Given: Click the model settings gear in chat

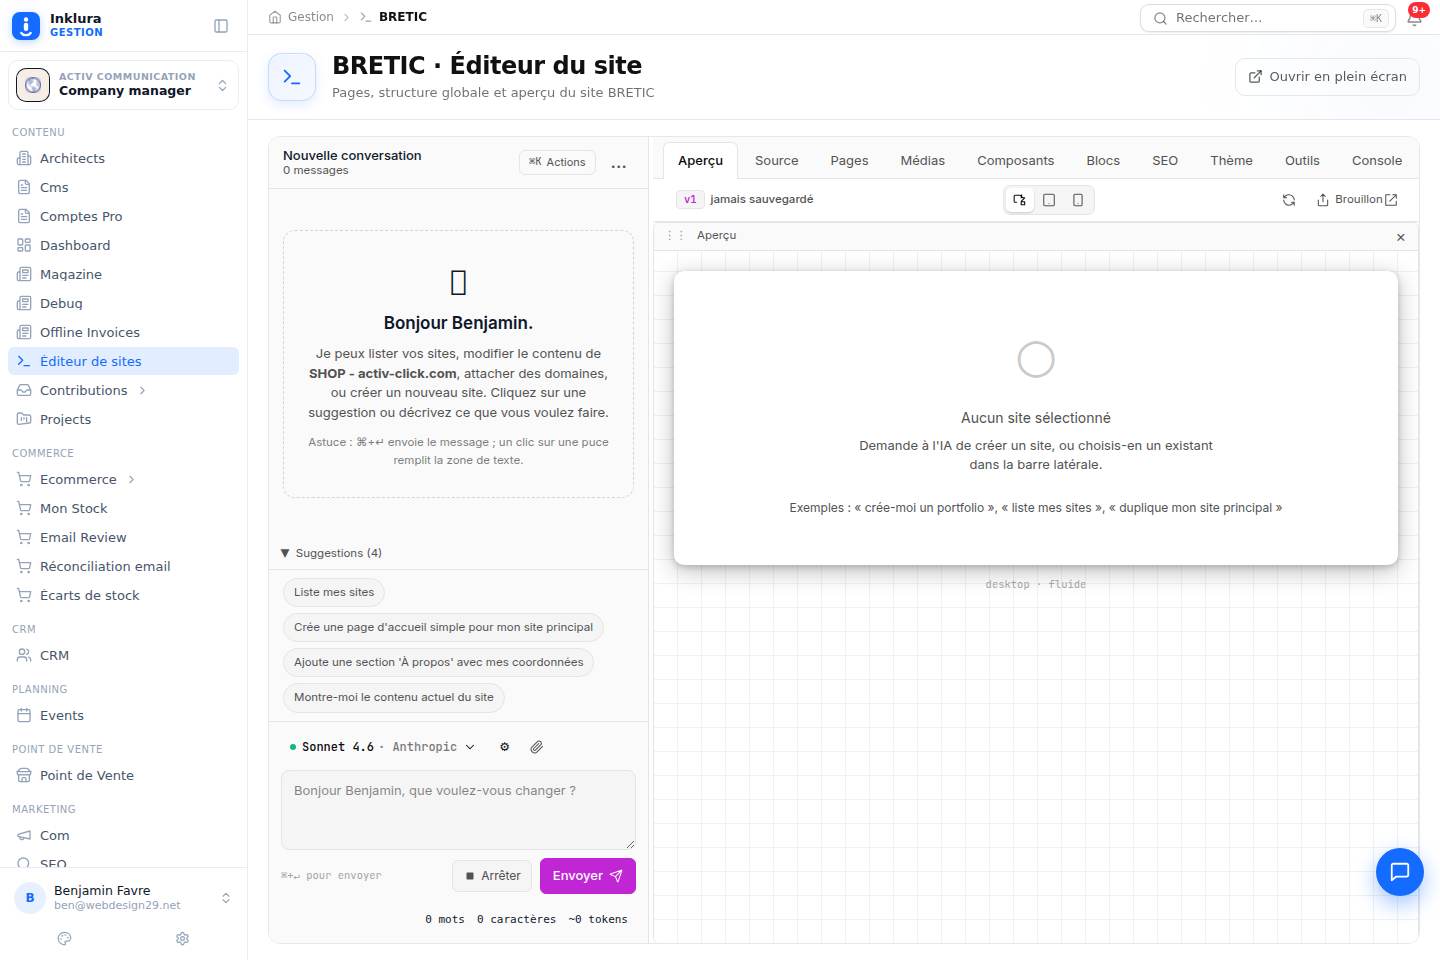Looking at the screenshot, I should 505,747.
